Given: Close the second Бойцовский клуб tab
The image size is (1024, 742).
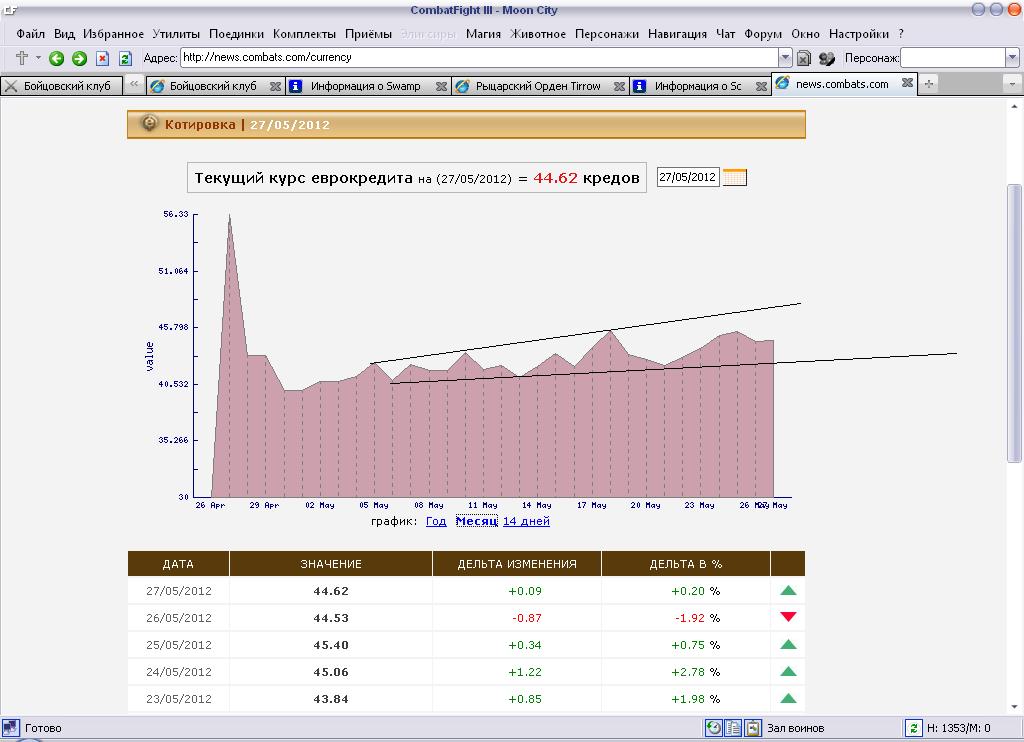Looking at the screenshot, I should tap(276, 86).
